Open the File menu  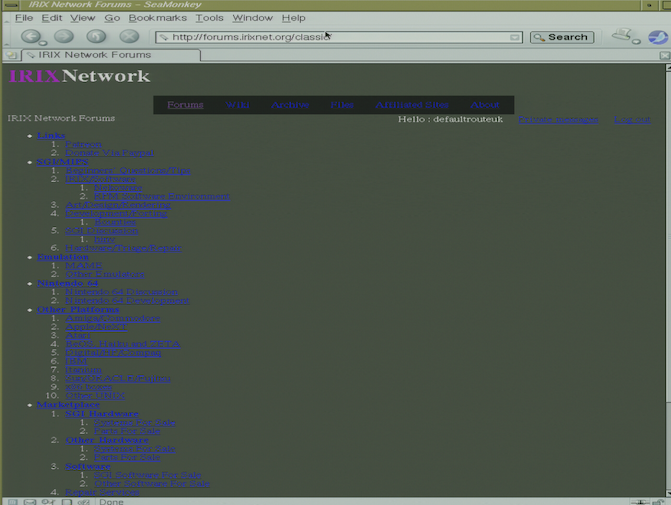tap(24, 18)
